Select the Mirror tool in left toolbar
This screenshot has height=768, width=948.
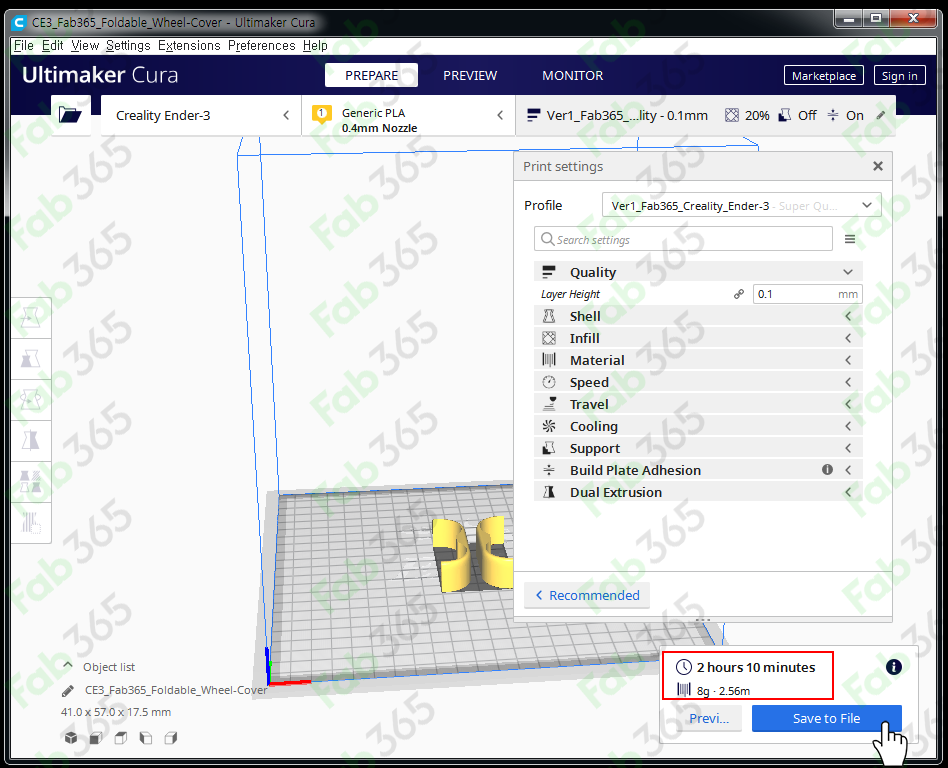tap(30, 440)
